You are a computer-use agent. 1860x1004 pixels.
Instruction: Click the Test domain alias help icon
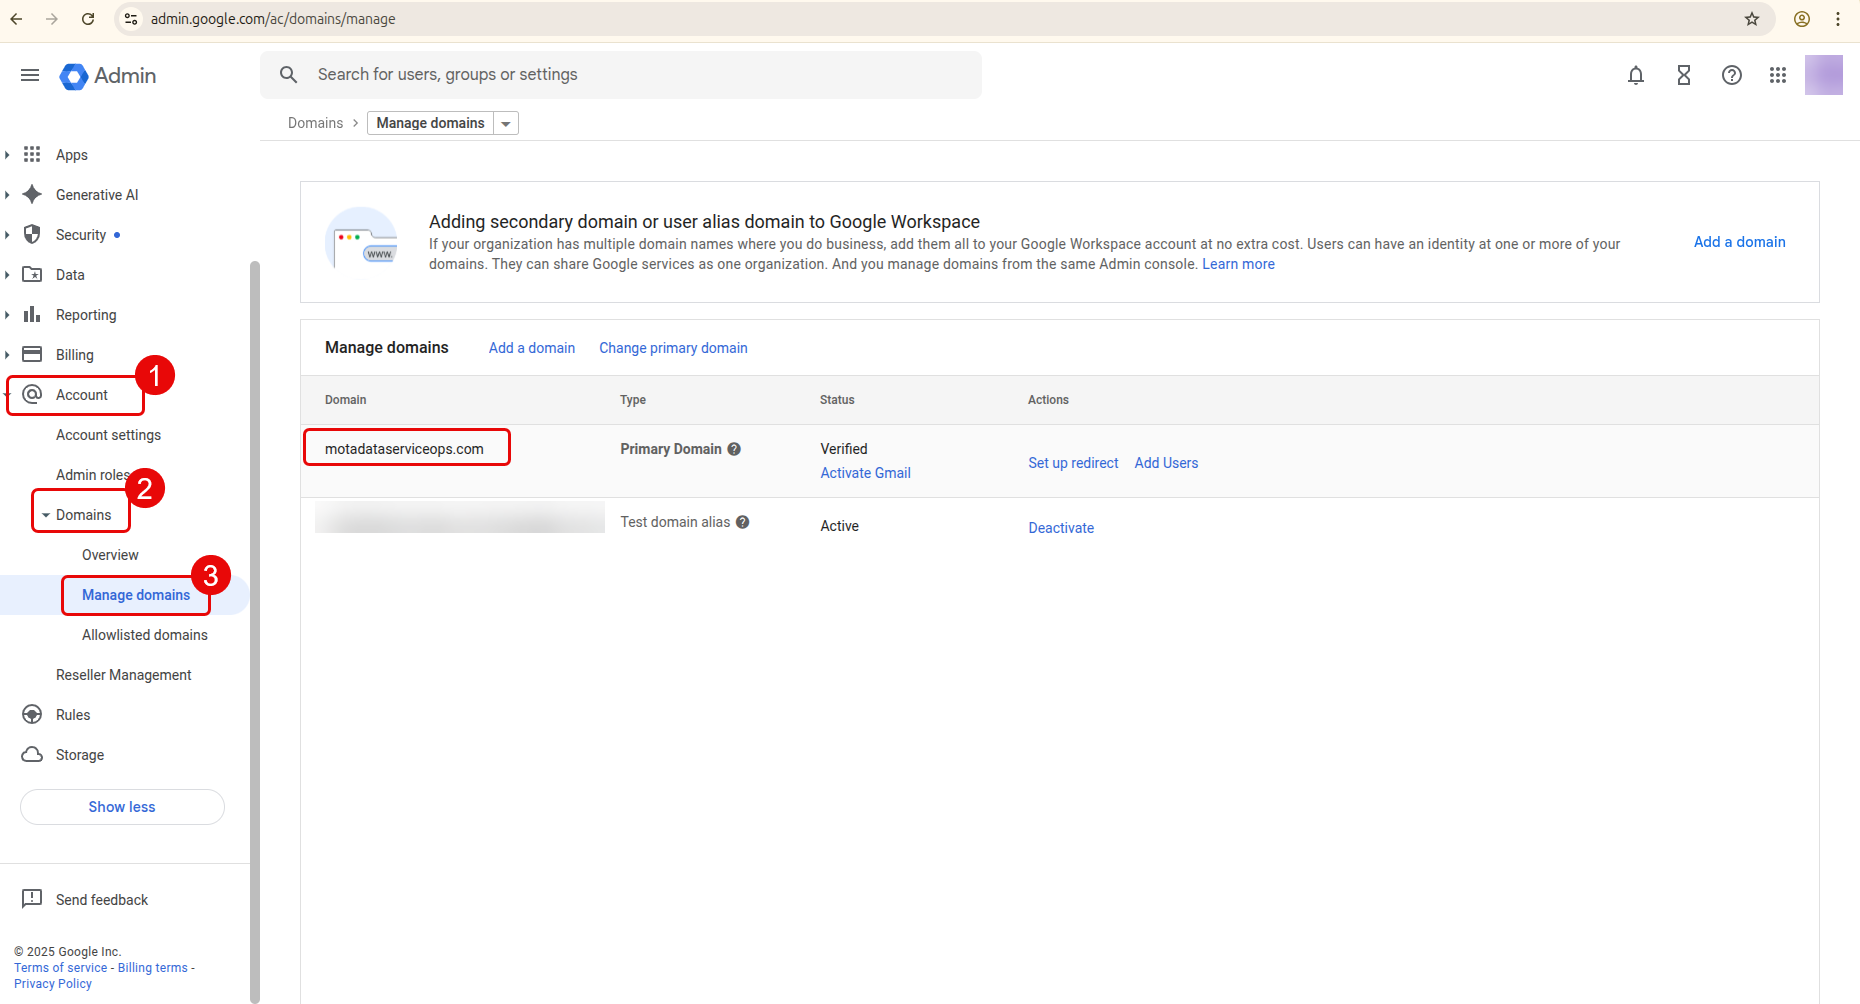coord(743,522)
